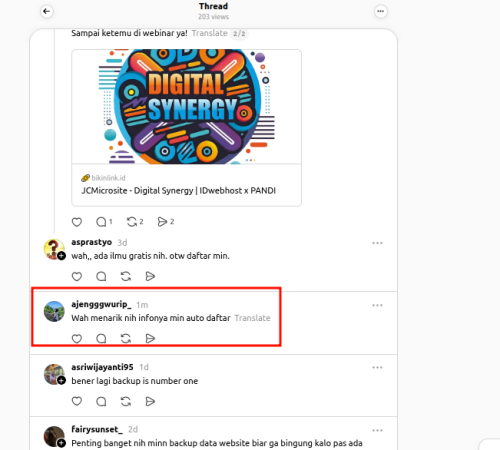Translate ajengggwurip_'s comment
The height and width of the screenshot is (450, 500).
coord(252,318)
